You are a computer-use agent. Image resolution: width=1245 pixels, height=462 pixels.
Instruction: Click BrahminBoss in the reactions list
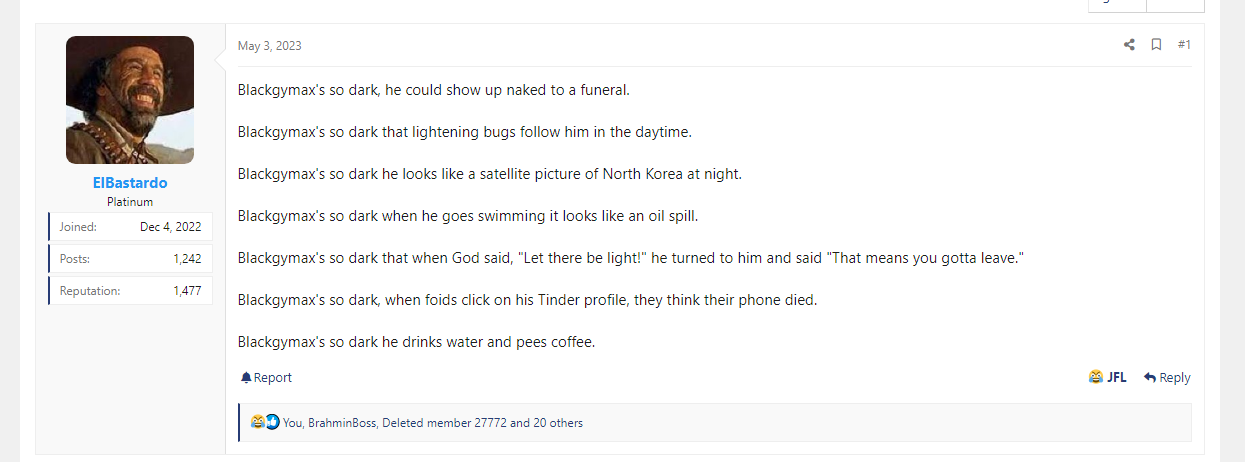coord(342,423)
